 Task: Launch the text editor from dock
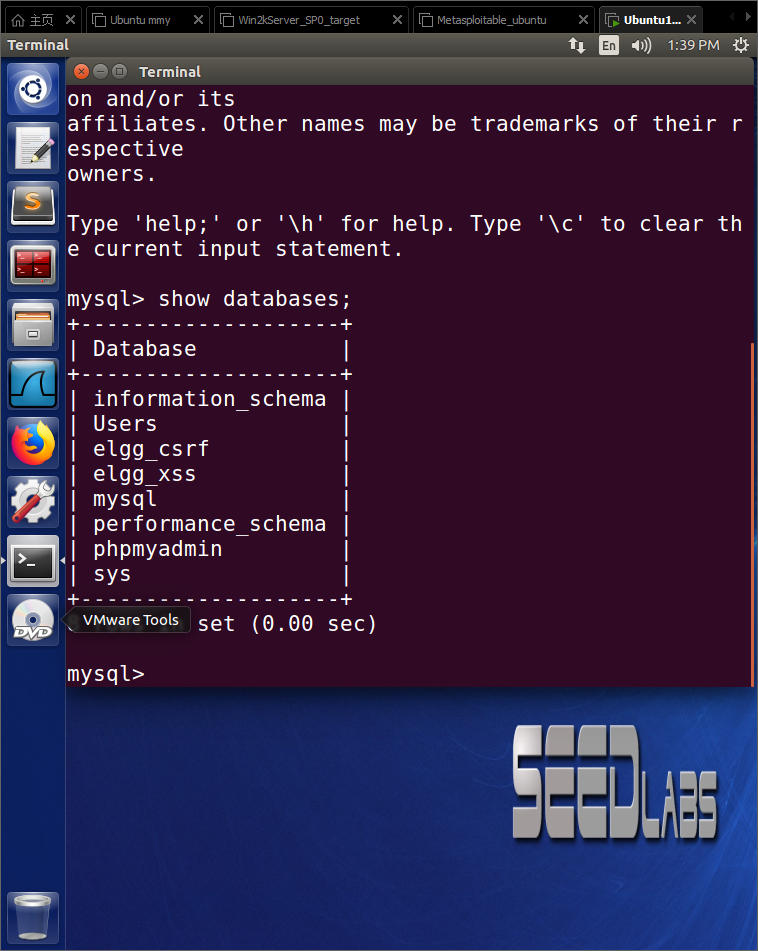(33, 149)
